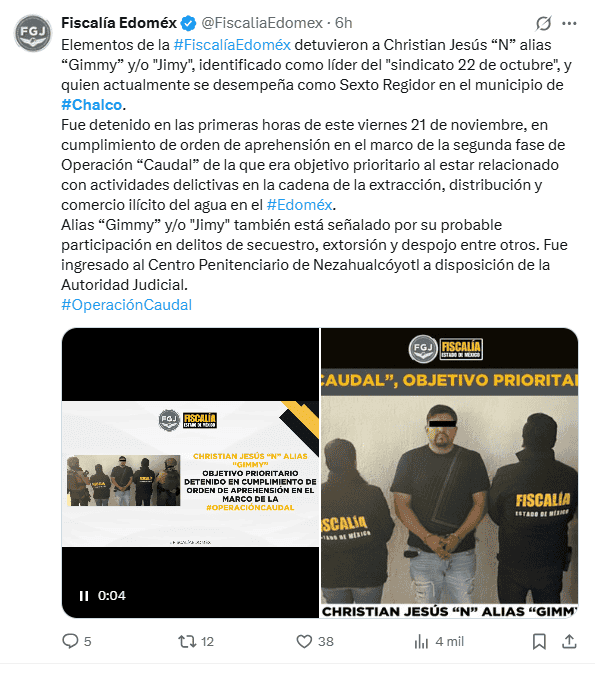Bookmark this post
Viewport: 595px width, 673px height.
539,642
